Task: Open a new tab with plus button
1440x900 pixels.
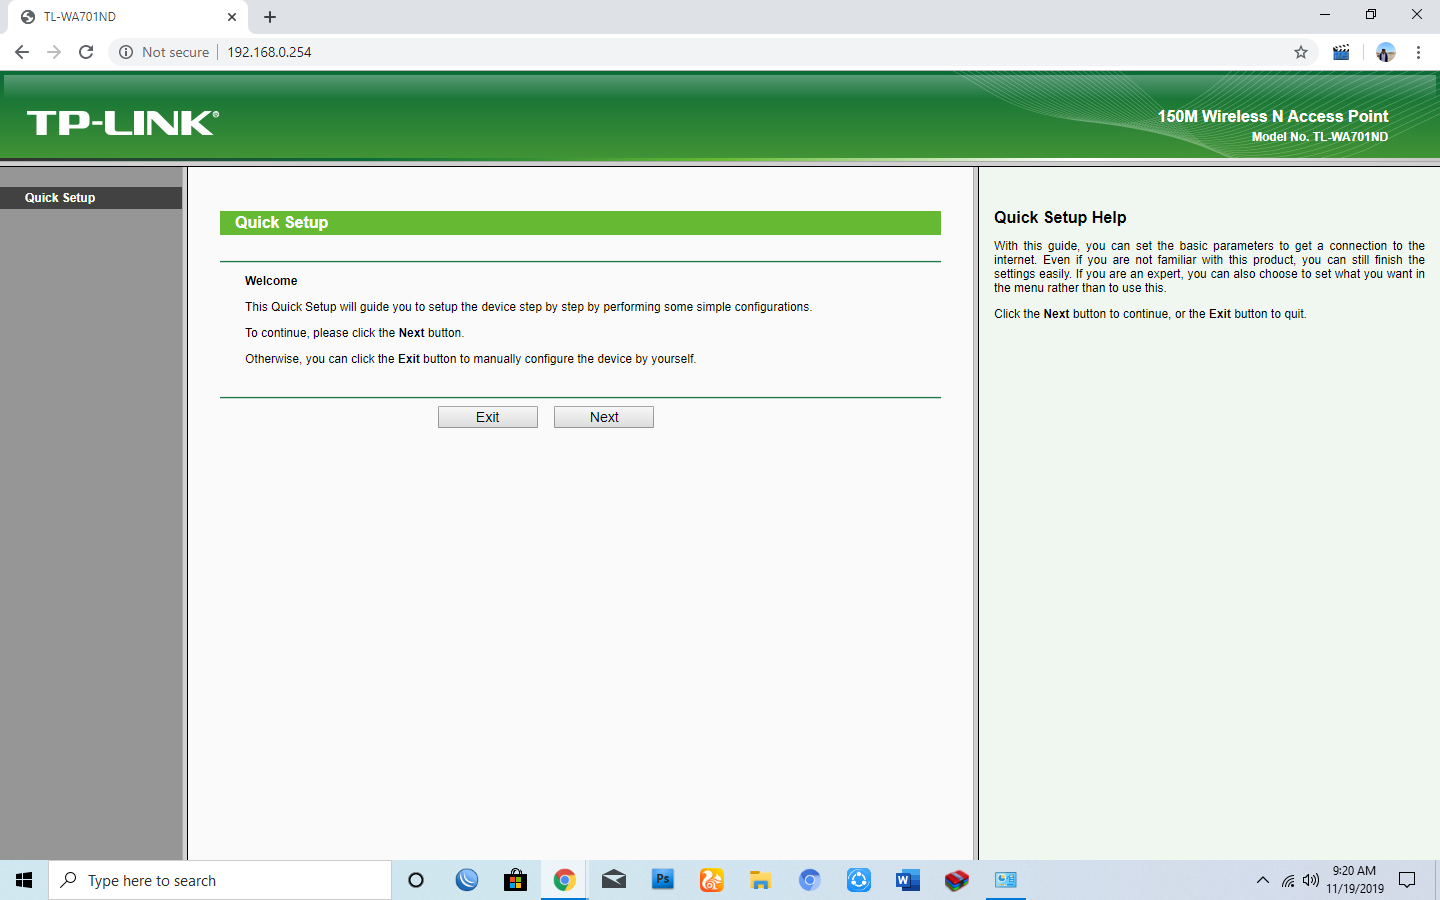Action: (x=270, y=17)
